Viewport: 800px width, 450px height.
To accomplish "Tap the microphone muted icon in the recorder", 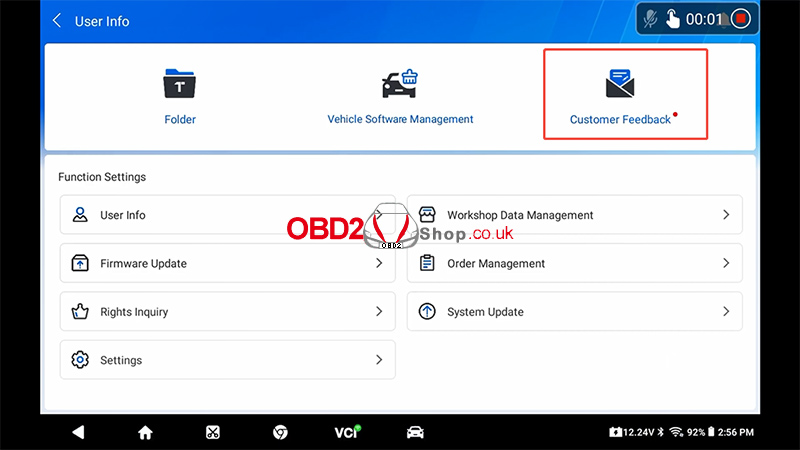I will (x=651, y=19).
